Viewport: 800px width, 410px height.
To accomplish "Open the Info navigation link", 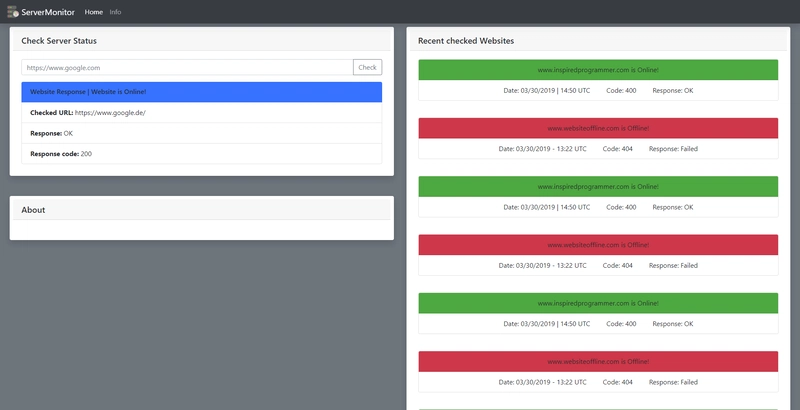I will [116, 12].
